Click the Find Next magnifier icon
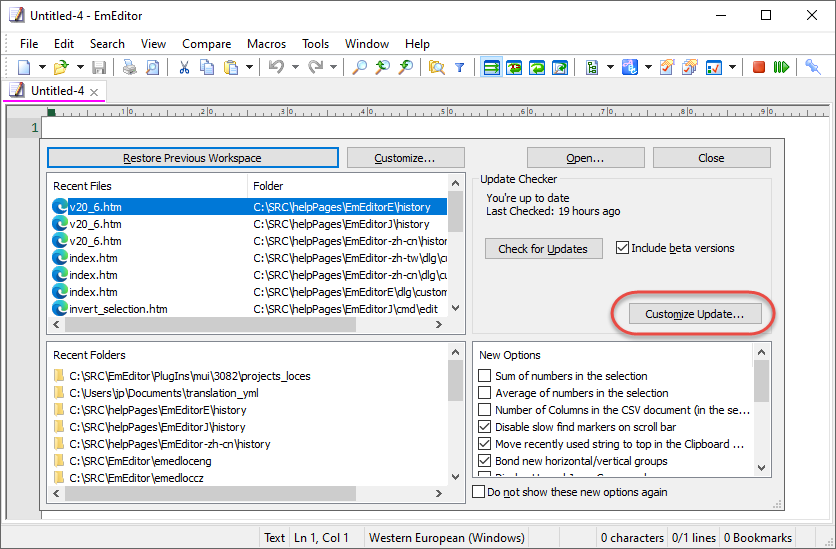 pyautogui.click(x=383, y=68)
